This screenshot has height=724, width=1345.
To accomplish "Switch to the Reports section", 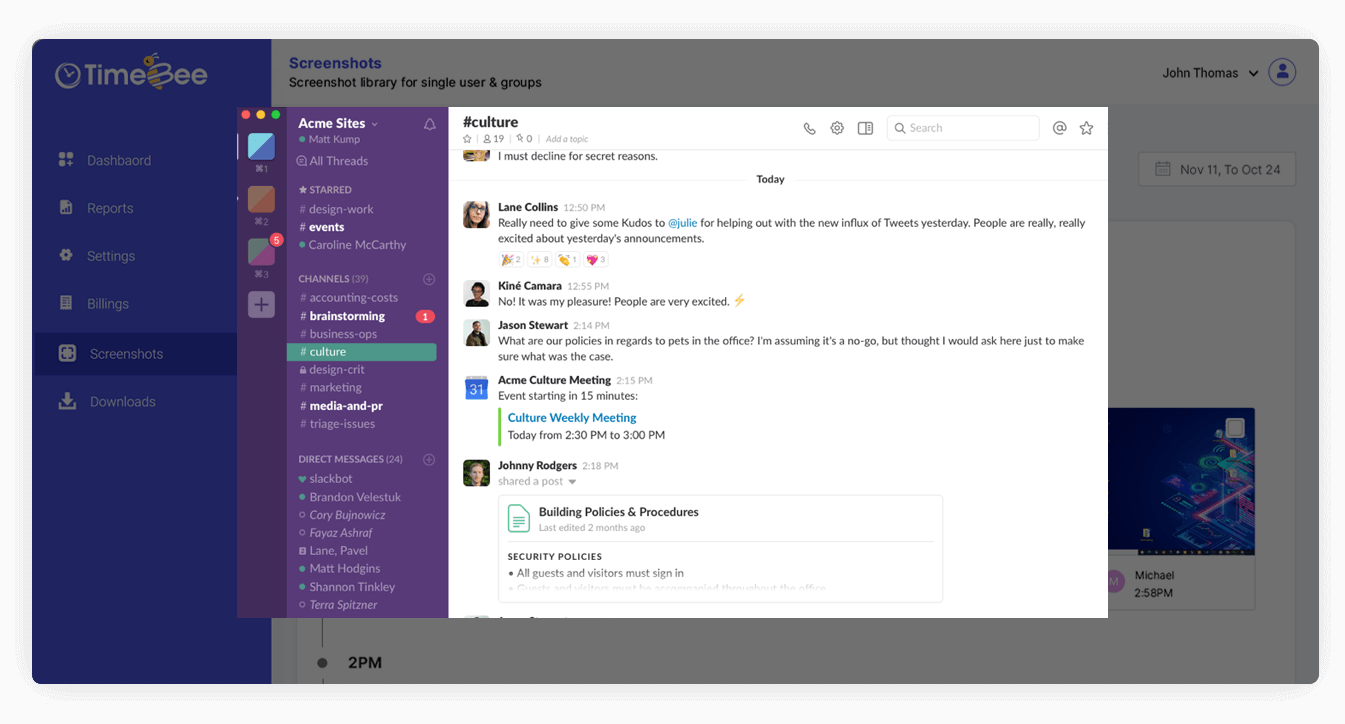I will coord(109,207).
